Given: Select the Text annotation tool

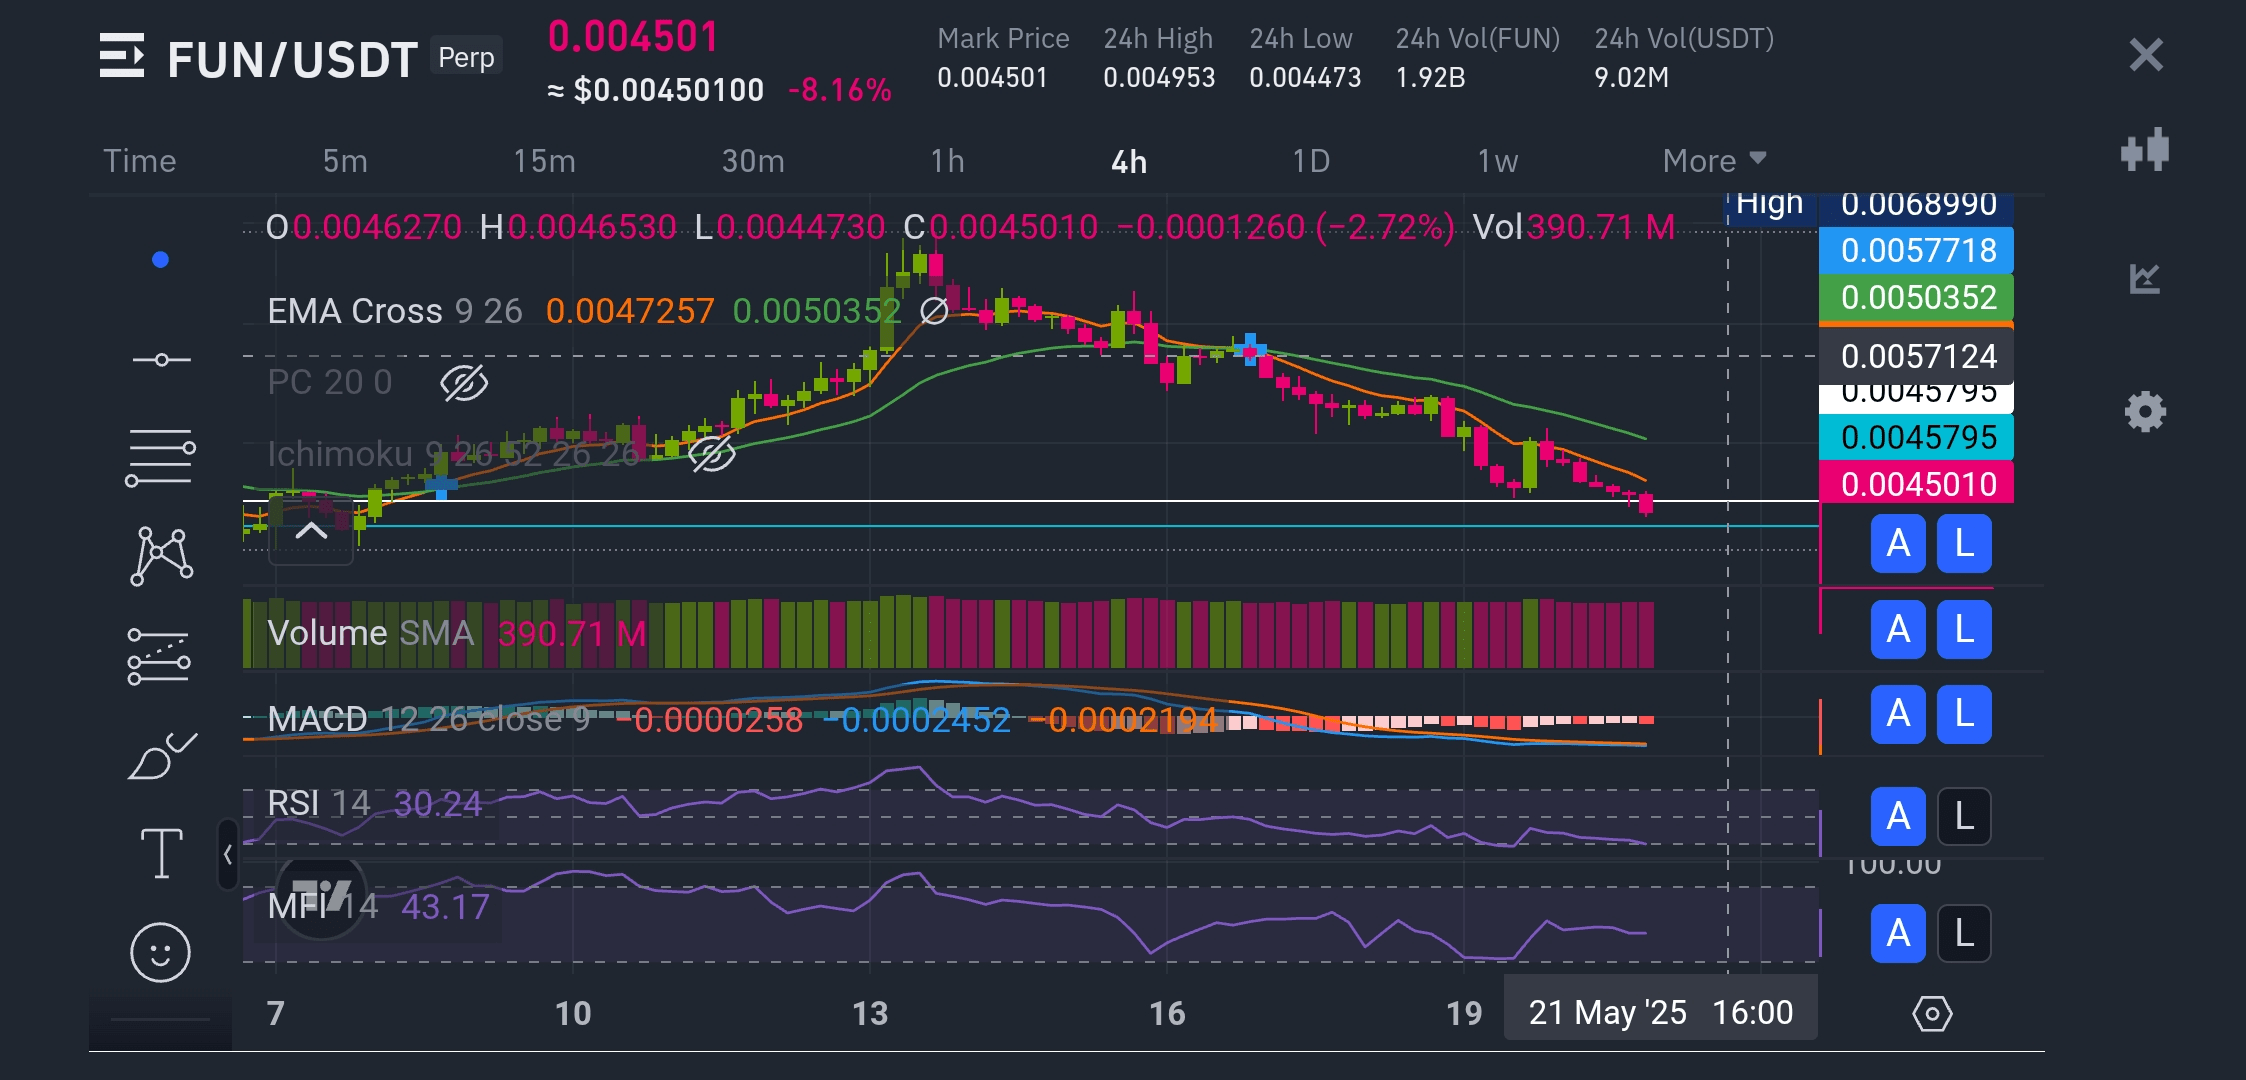Looking at the screenshot, I should 161,853.
